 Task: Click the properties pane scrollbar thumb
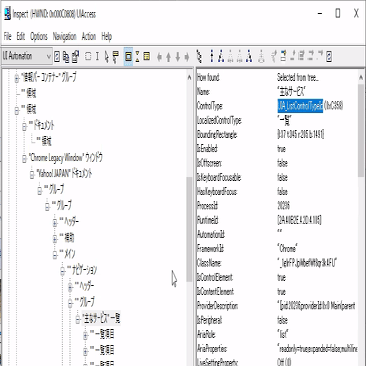pos(361,130)
